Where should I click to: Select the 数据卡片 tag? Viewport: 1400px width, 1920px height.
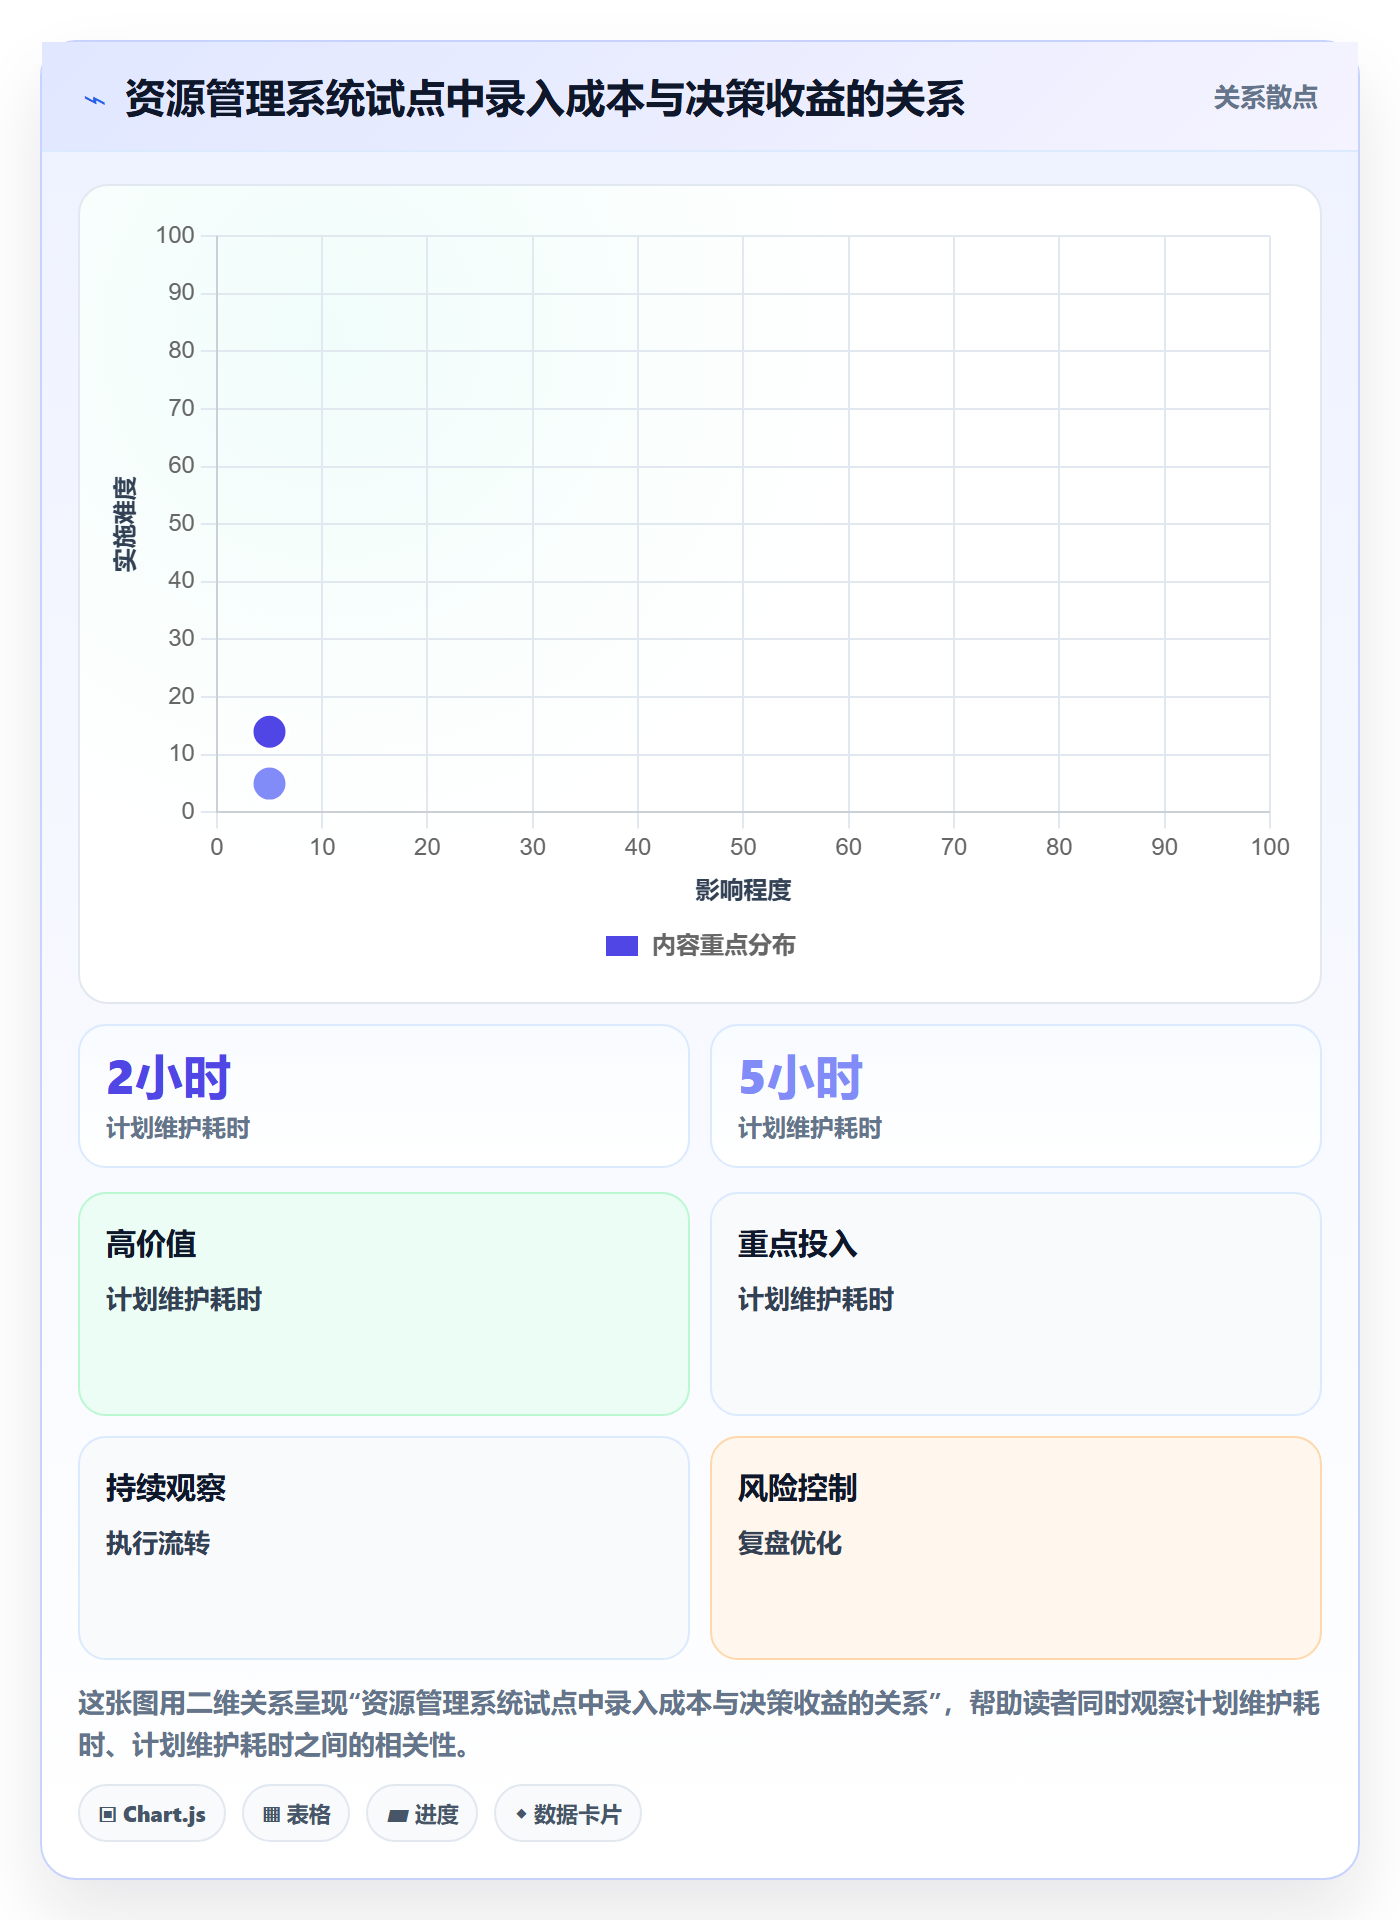(568, 1814)
